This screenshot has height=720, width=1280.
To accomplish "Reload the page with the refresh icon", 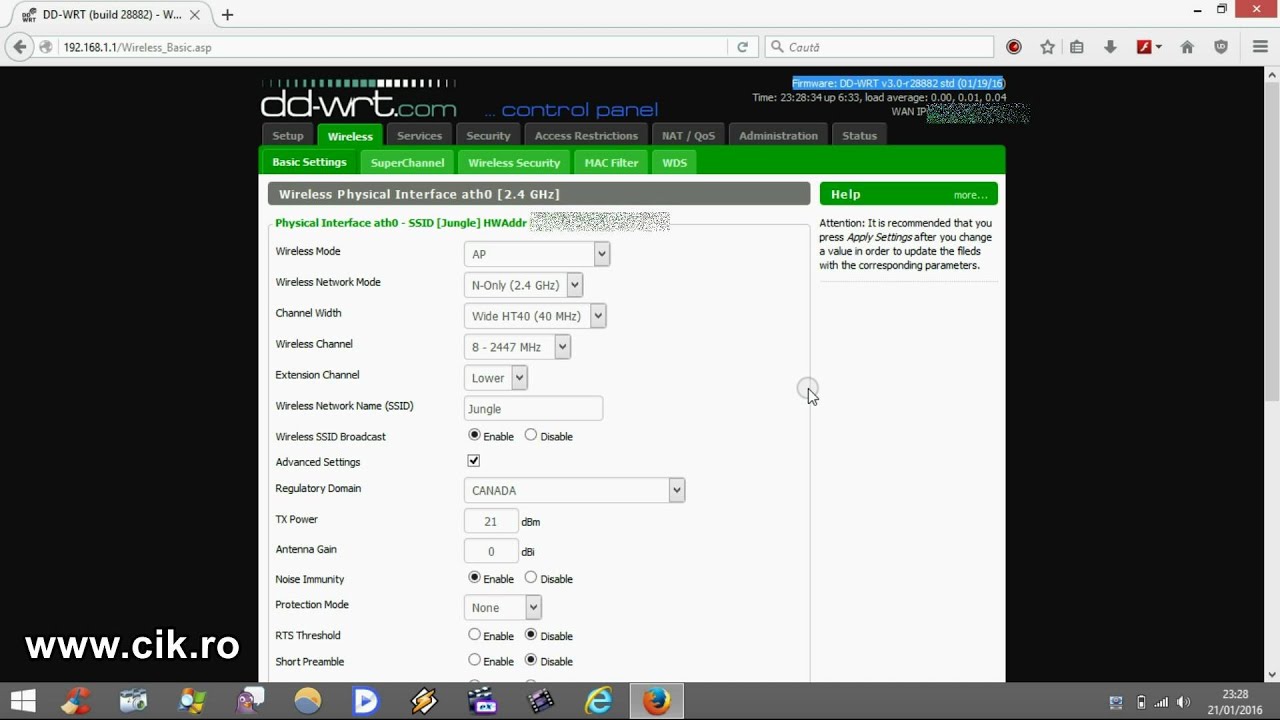I will 742,47.
